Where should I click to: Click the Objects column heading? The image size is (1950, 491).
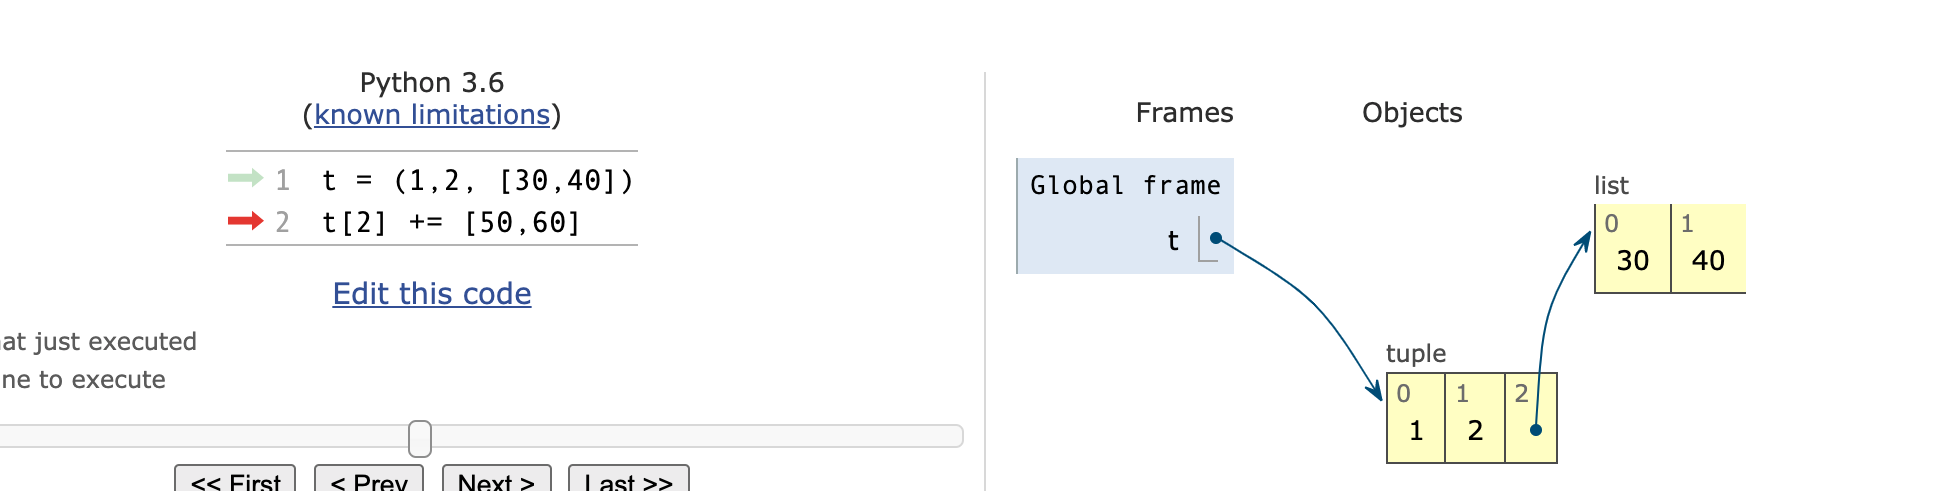1412,113
